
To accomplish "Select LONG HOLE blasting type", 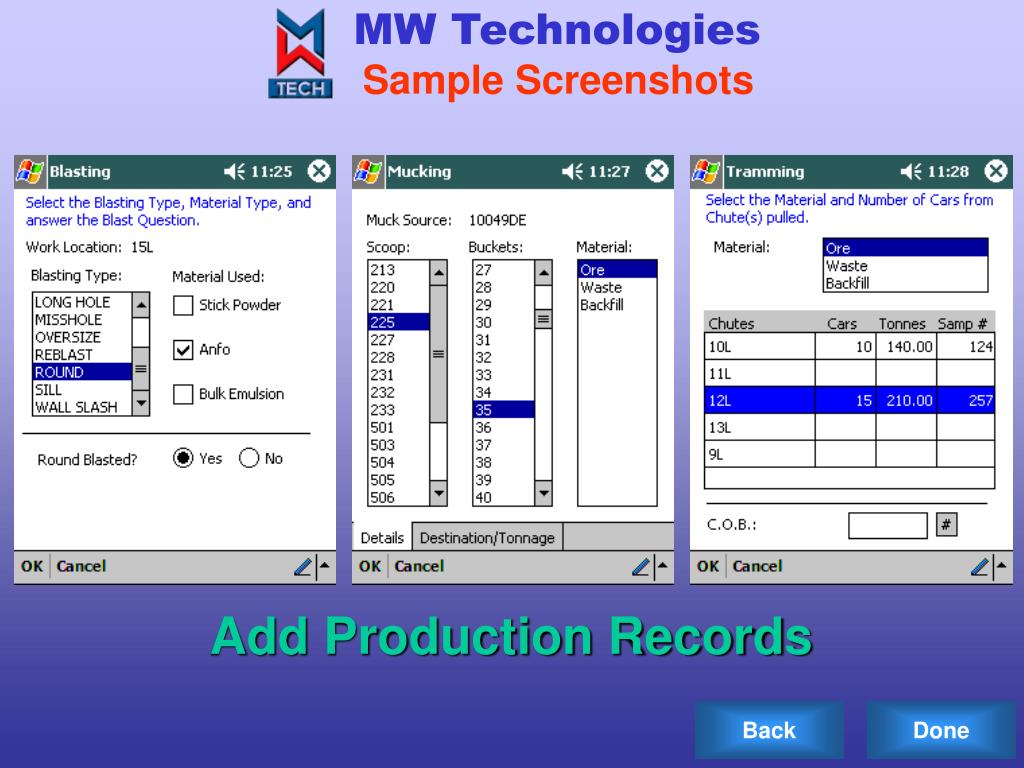I will pyautogui.click(x=82, y=302).
